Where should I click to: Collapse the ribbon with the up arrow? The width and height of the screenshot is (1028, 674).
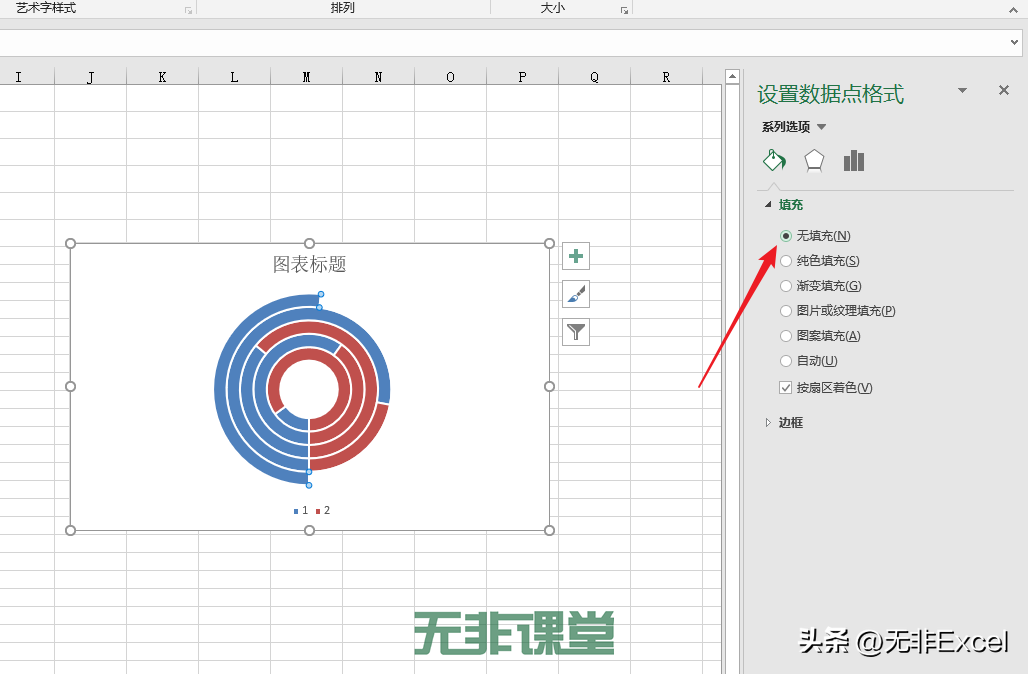(x=1014, y=10)
